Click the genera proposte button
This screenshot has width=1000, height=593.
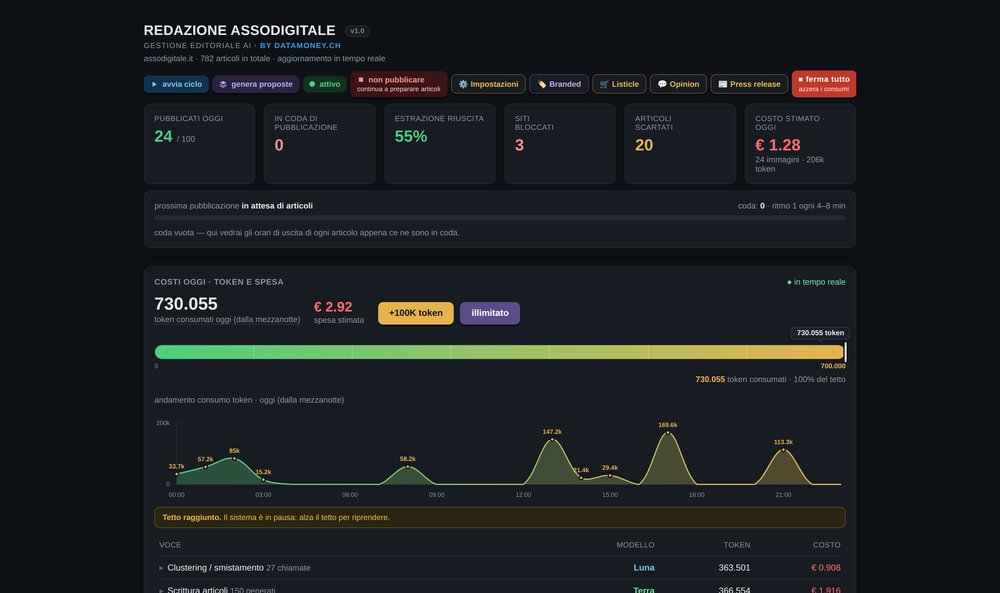pos(256,84)
